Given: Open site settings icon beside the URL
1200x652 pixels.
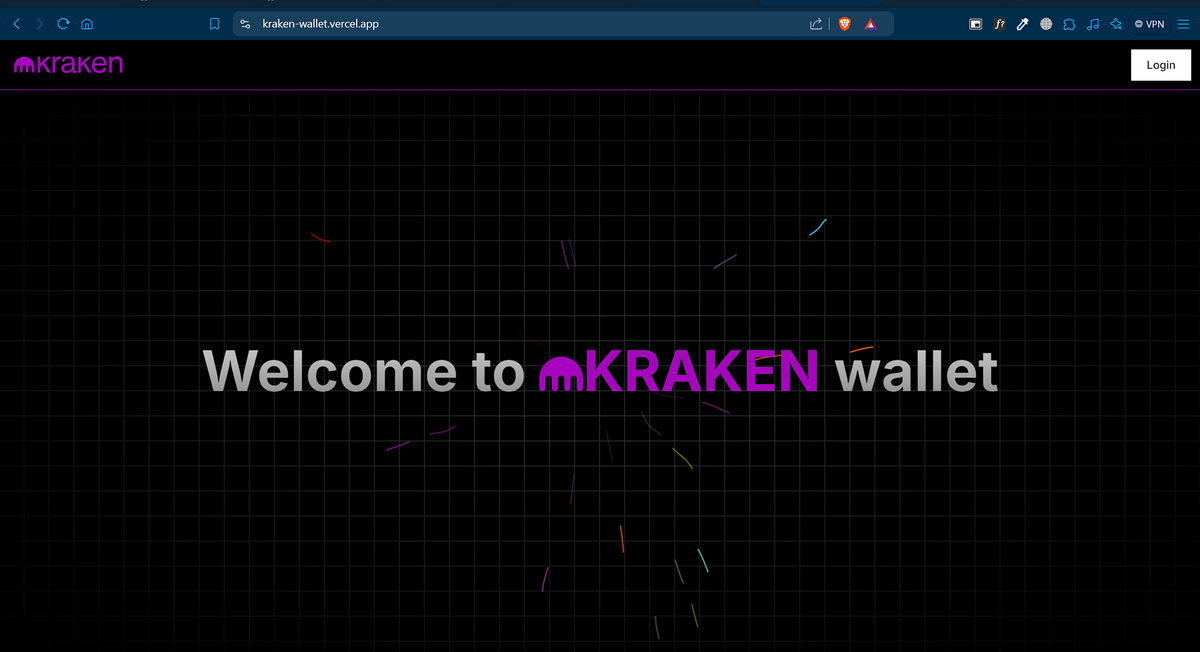Looking at the screenshot, I should tap(246, 24).
